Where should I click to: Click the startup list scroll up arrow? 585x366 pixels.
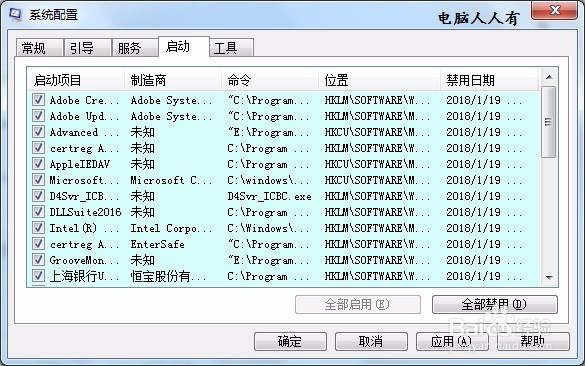pos(549,77)
